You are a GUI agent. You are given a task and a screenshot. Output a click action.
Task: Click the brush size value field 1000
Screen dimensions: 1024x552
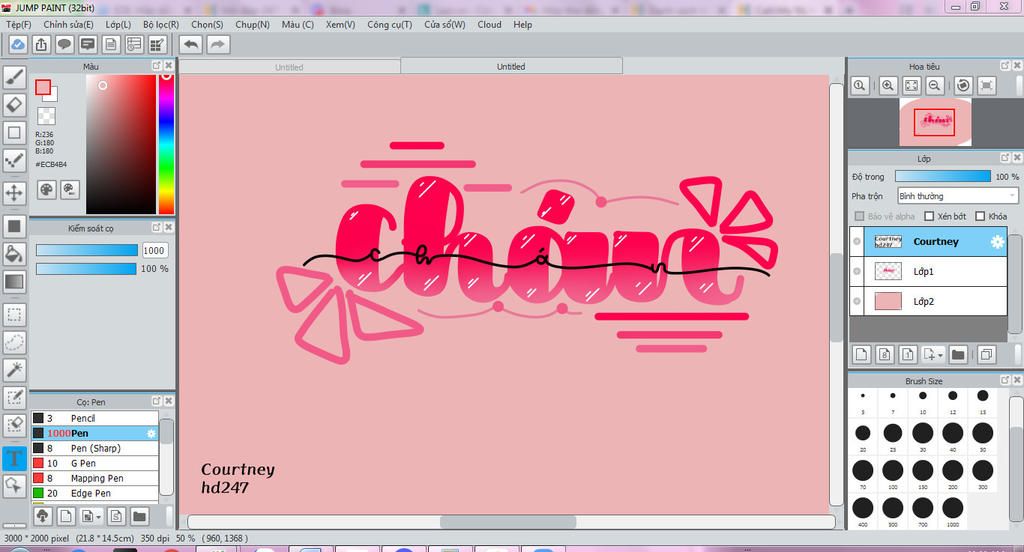(x=154, y=250)
